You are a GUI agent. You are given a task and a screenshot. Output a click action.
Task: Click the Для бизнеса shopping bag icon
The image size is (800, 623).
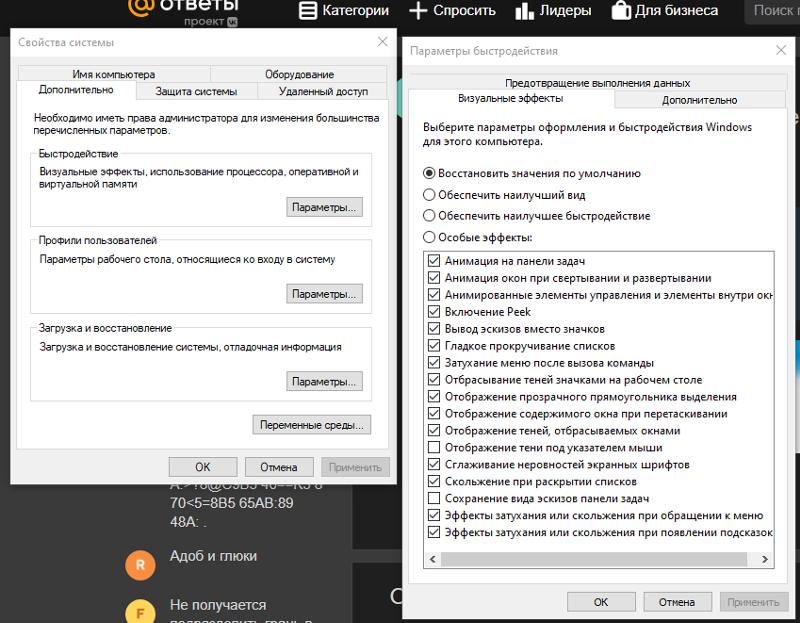pos(620,11)
